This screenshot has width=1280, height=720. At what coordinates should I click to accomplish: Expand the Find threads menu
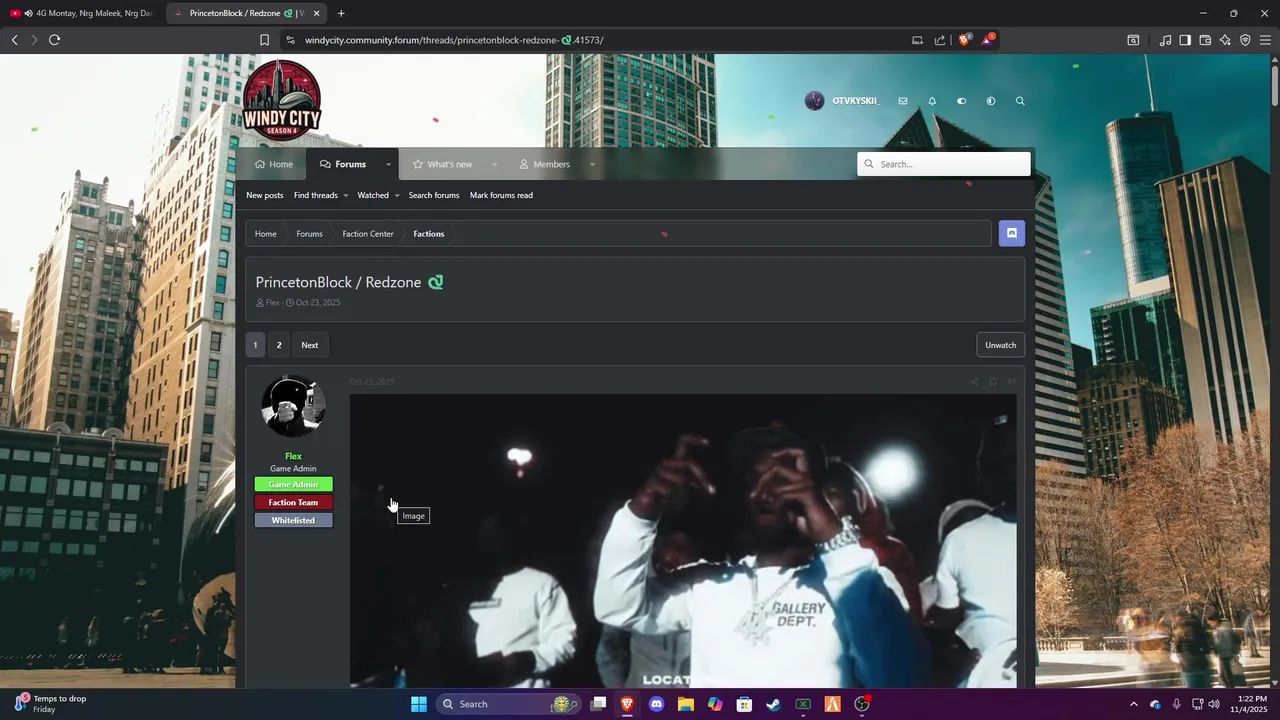pyautogui.click(x=321, y=195)
